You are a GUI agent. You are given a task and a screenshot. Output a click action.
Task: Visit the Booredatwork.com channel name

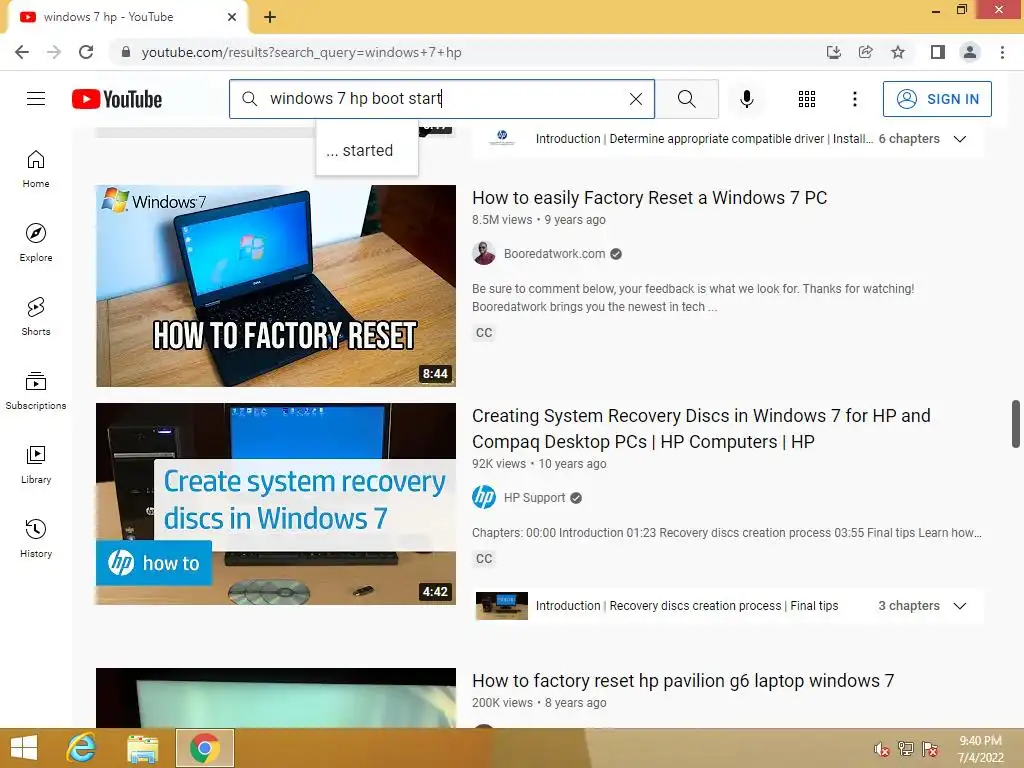(x=554, y=253)
